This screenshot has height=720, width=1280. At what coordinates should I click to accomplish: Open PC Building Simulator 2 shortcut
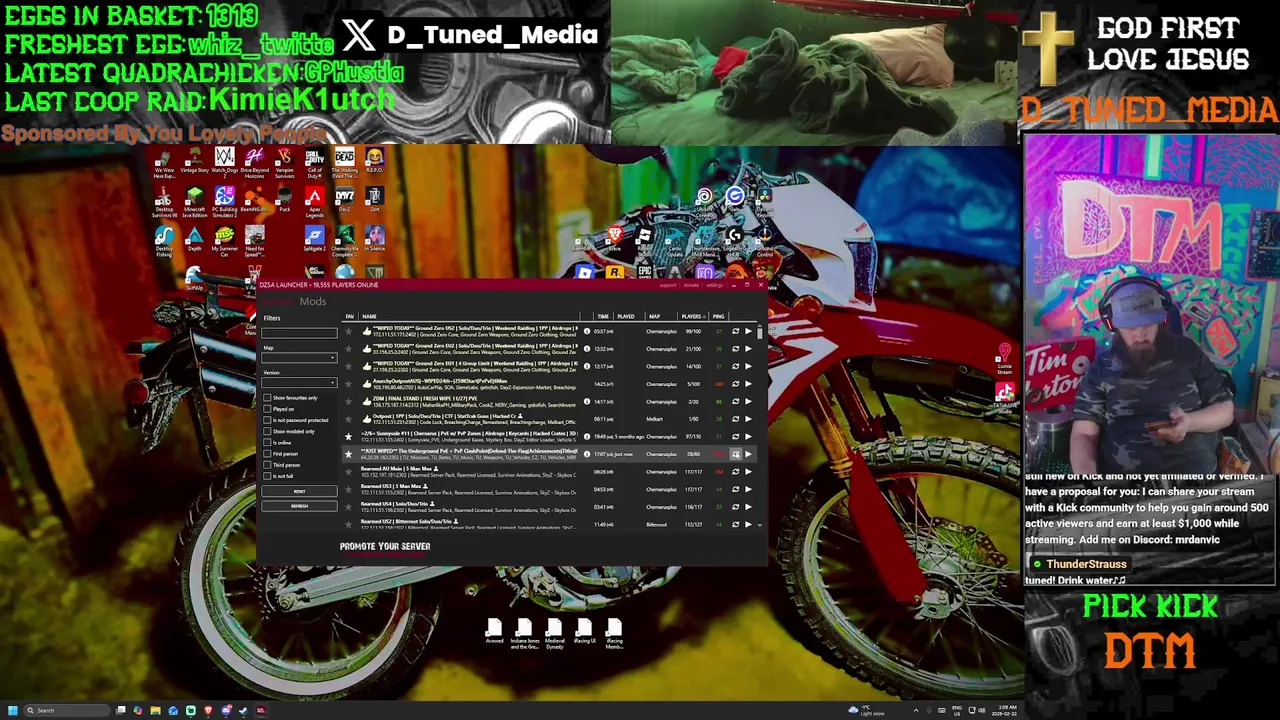pyautogui.click(x=225, y=201)
